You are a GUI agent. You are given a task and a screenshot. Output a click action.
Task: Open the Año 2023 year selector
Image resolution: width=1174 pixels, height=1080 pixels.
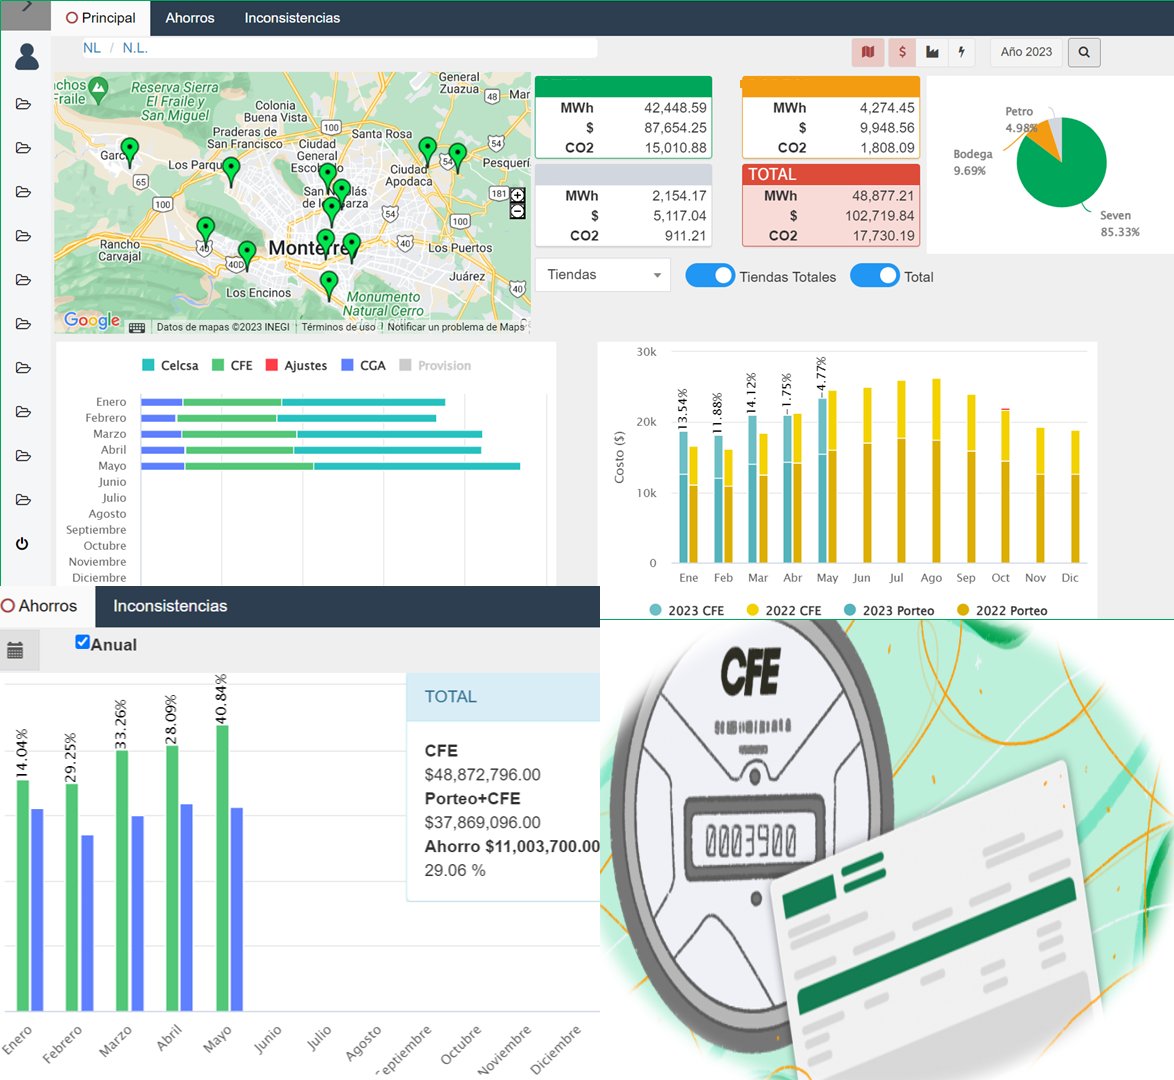click(x=1026, y=52)
